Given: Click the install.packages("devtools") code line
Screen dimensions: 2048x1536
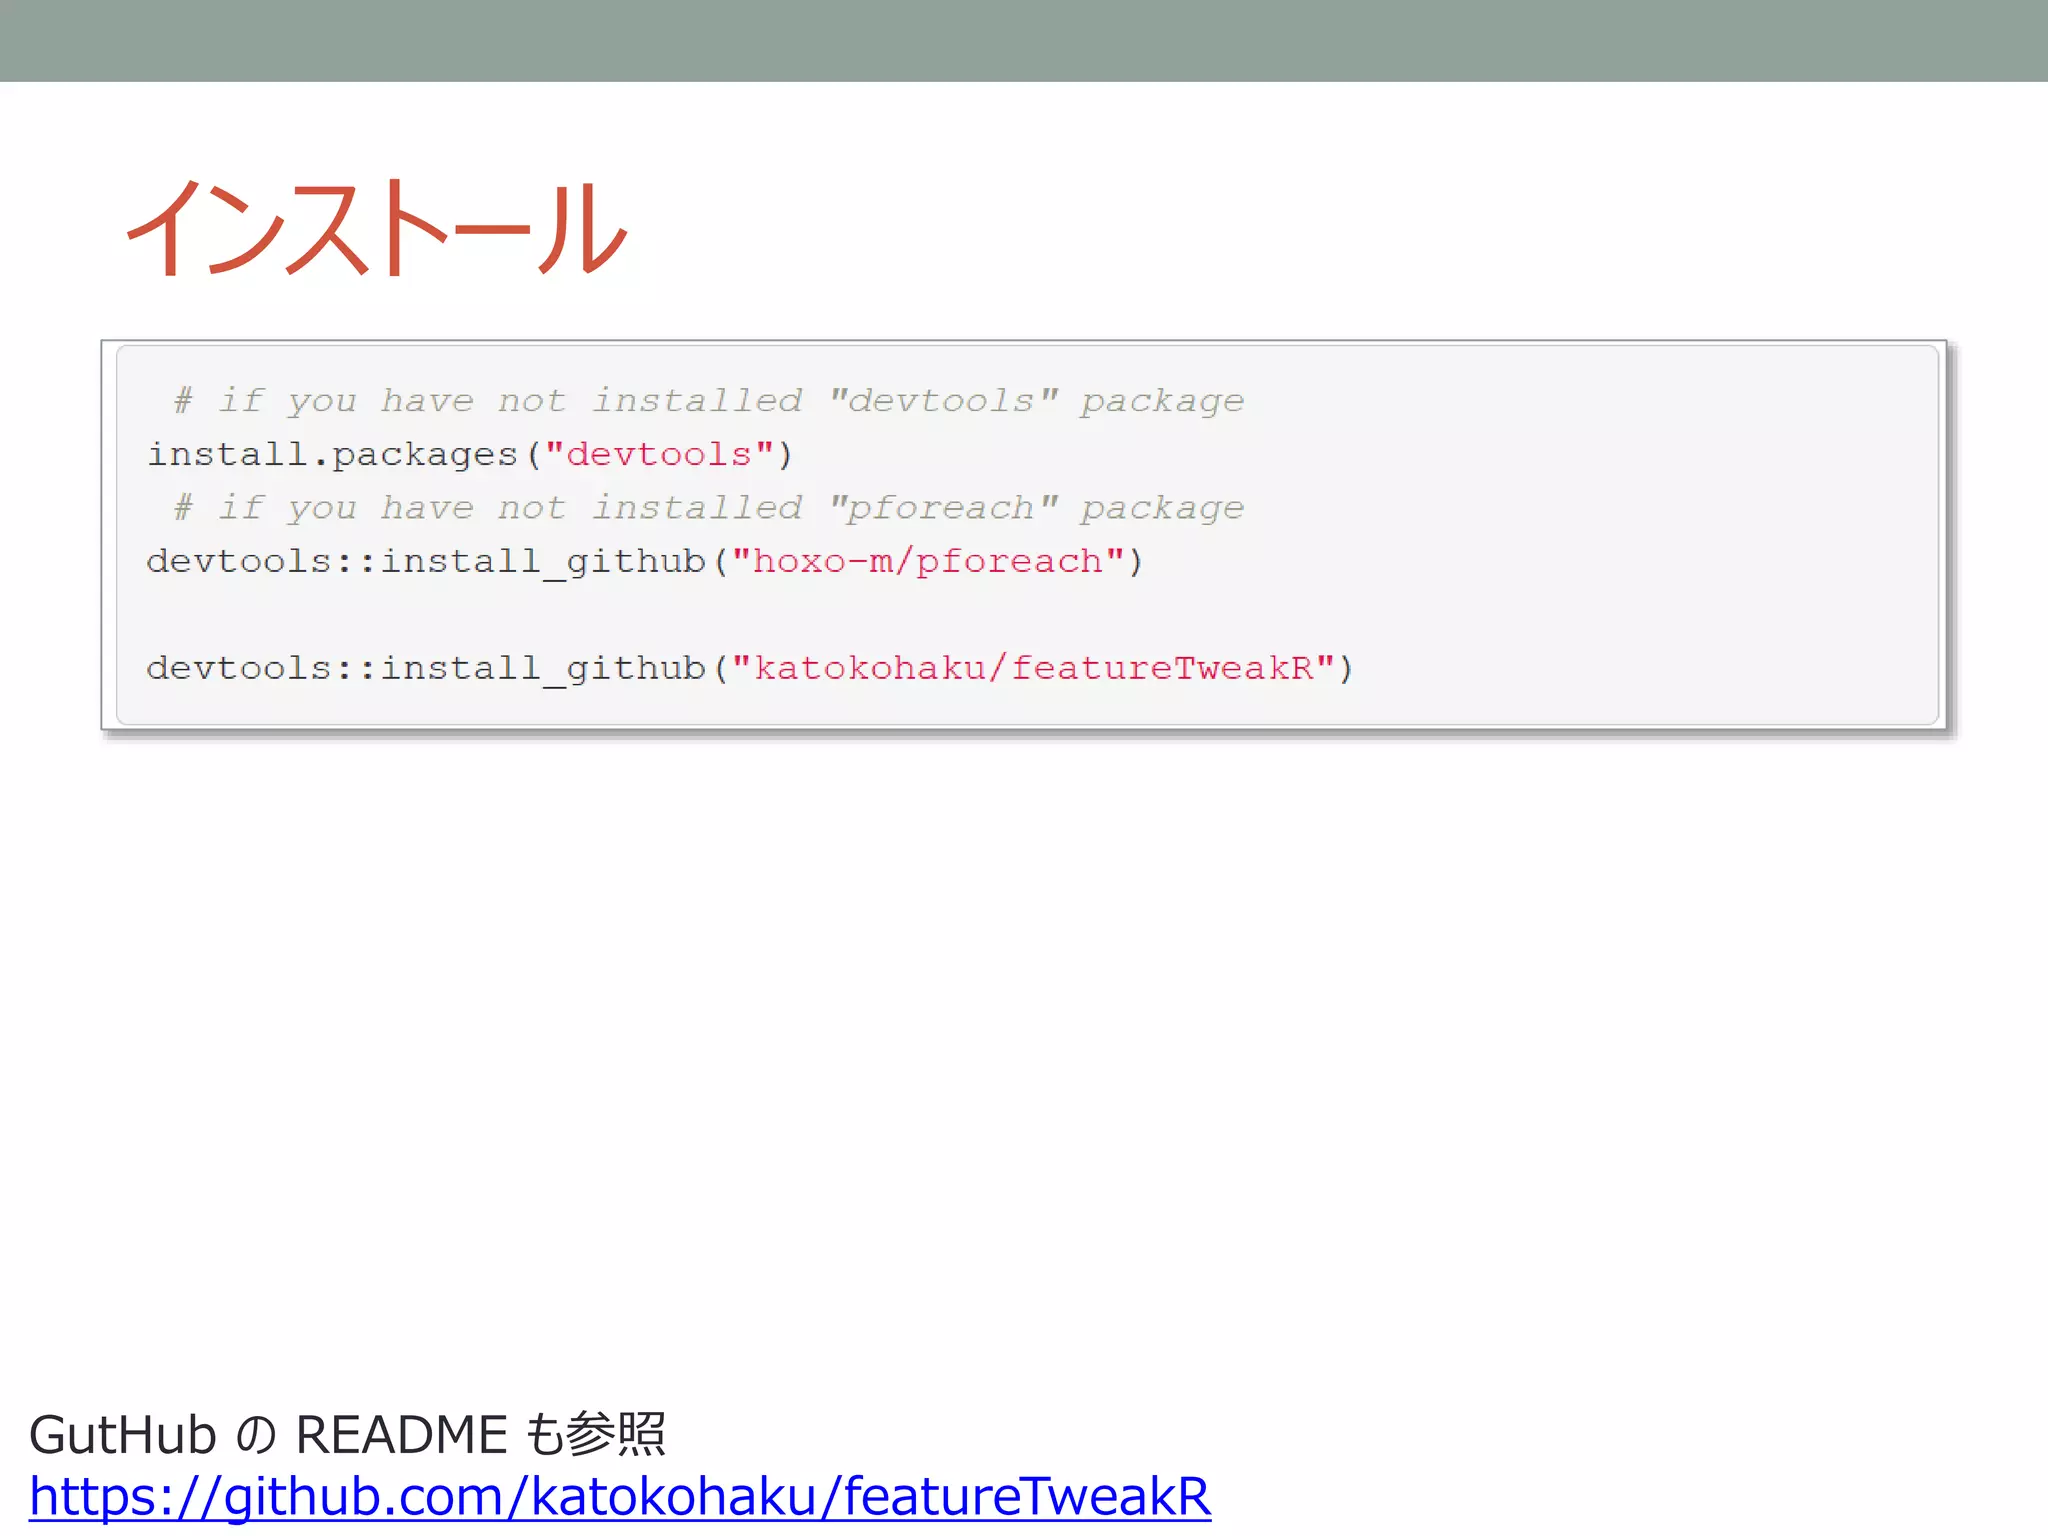Looking at the screenshot, I should coord(470,455).
